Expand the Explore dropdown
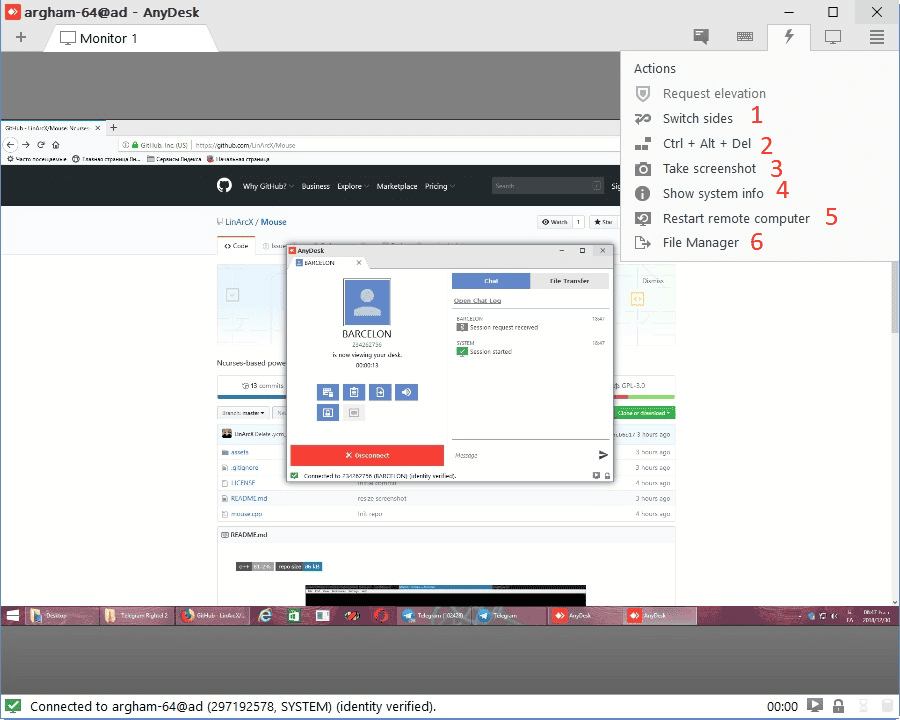The image size is (900, 720). click(353, 186)
